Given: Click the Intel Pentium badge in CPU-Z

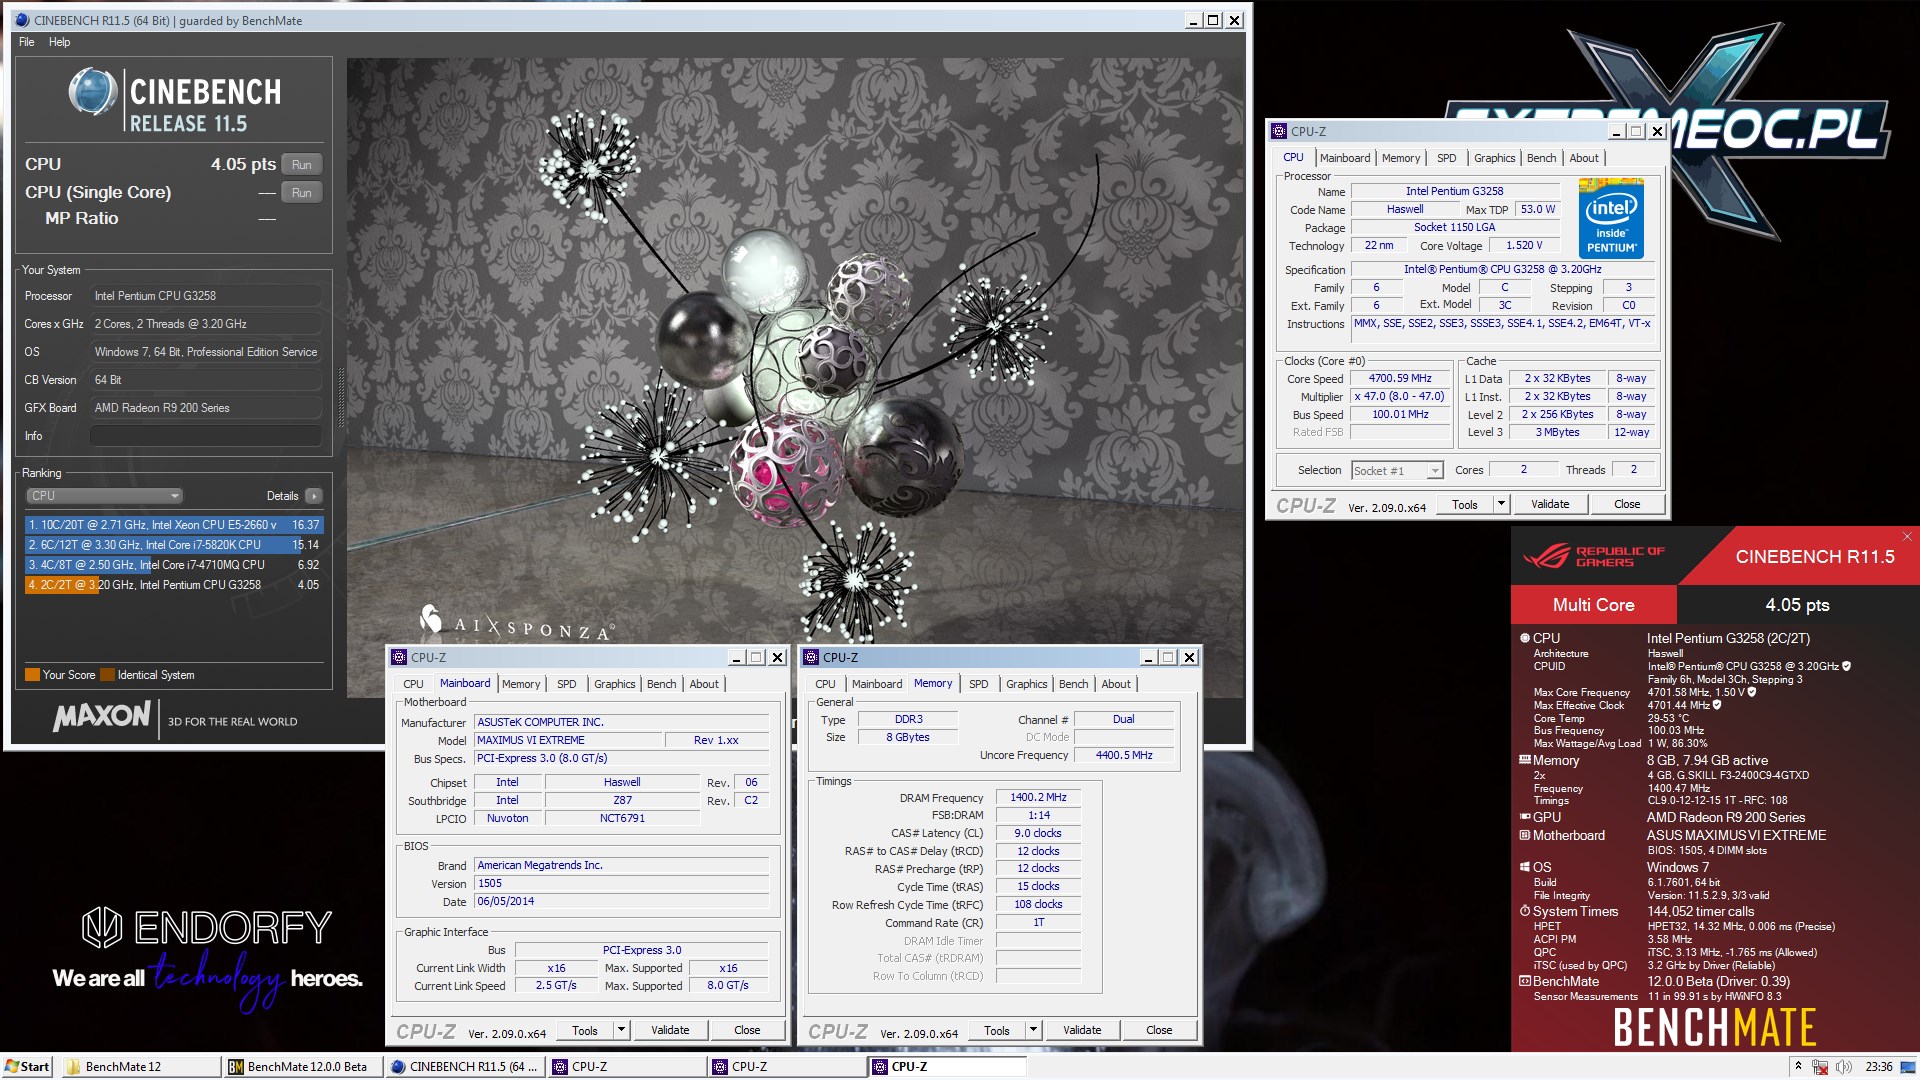Looking at the screenshot, I should pyautogui.click(x=1611, y=217).
